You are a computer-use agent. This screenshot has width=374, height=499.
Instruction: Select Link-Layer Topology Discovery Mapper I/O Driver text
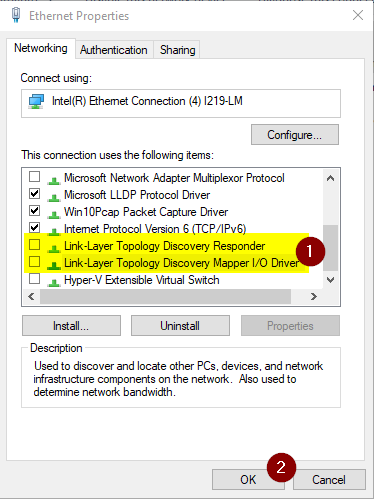pyautogui.click(x=181, y=263)
